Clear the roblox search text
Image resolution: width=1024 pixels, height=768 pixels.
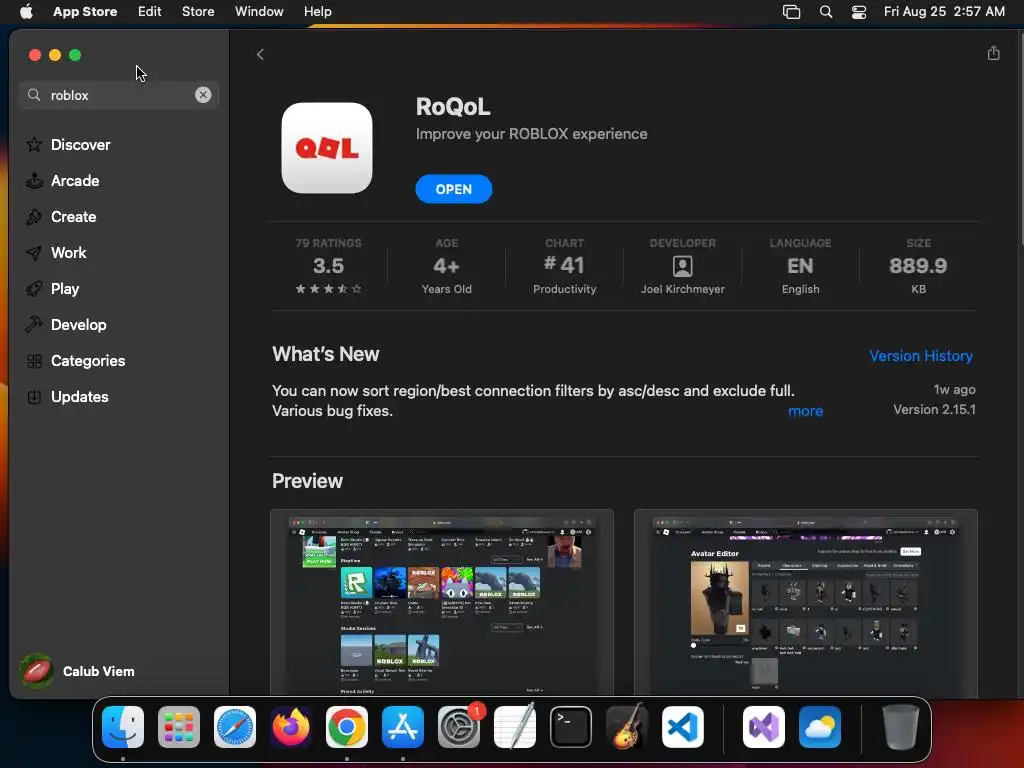[203, 95]
